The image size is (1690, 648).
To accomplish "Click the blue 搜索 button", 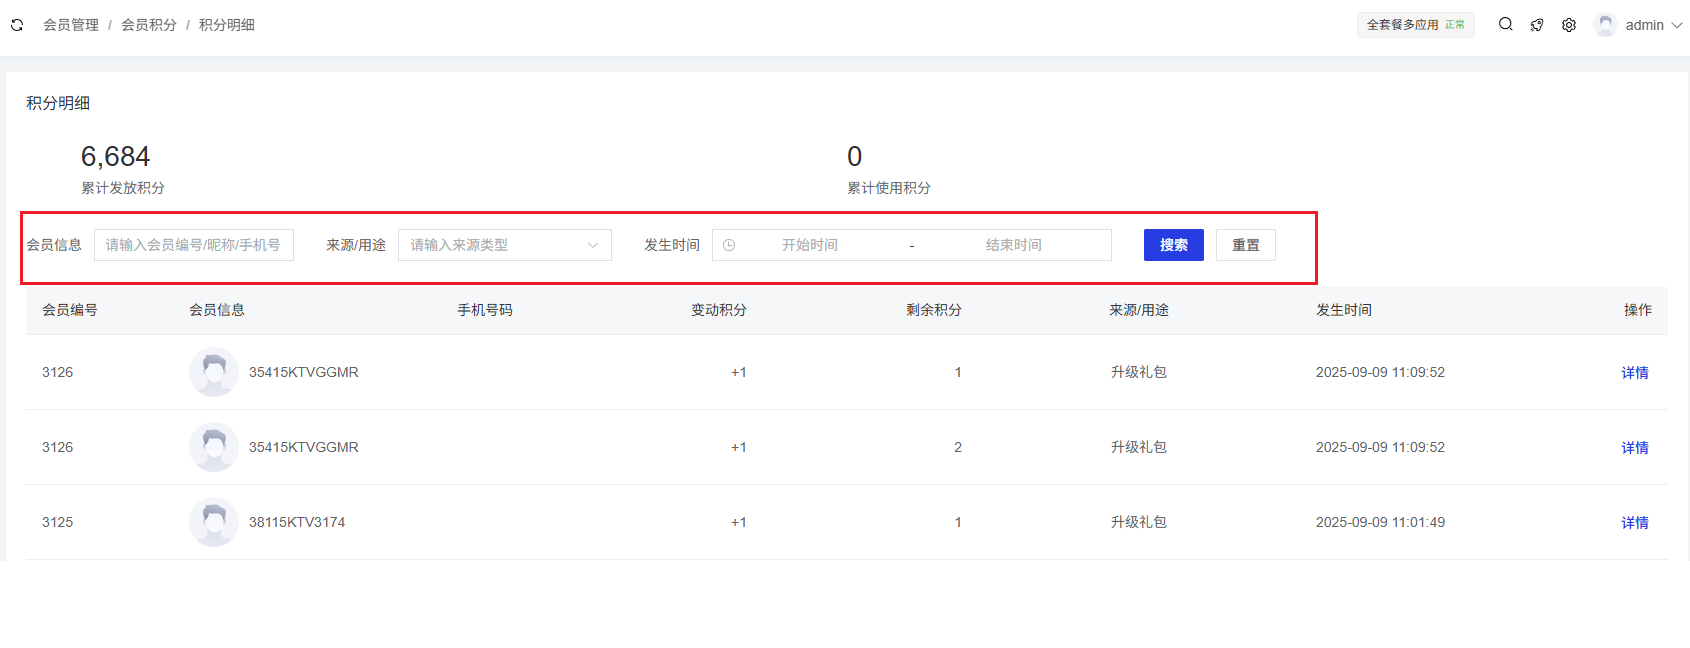I will click(x=1173, y=245).
